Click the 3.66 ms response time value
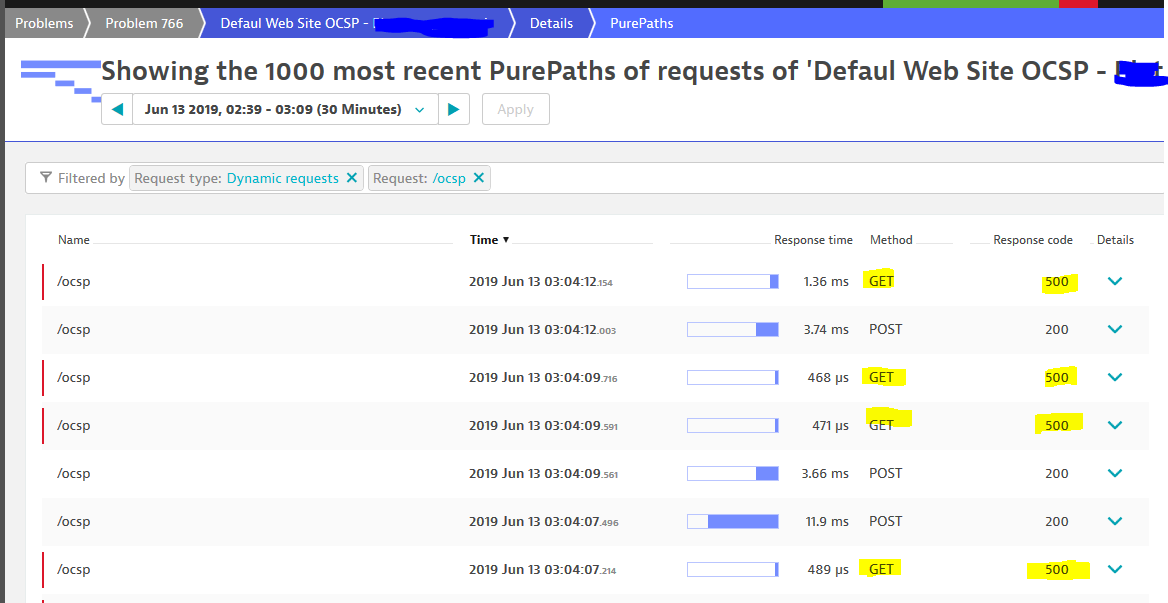Screen dimensions: 1168x603 (825, 473)
